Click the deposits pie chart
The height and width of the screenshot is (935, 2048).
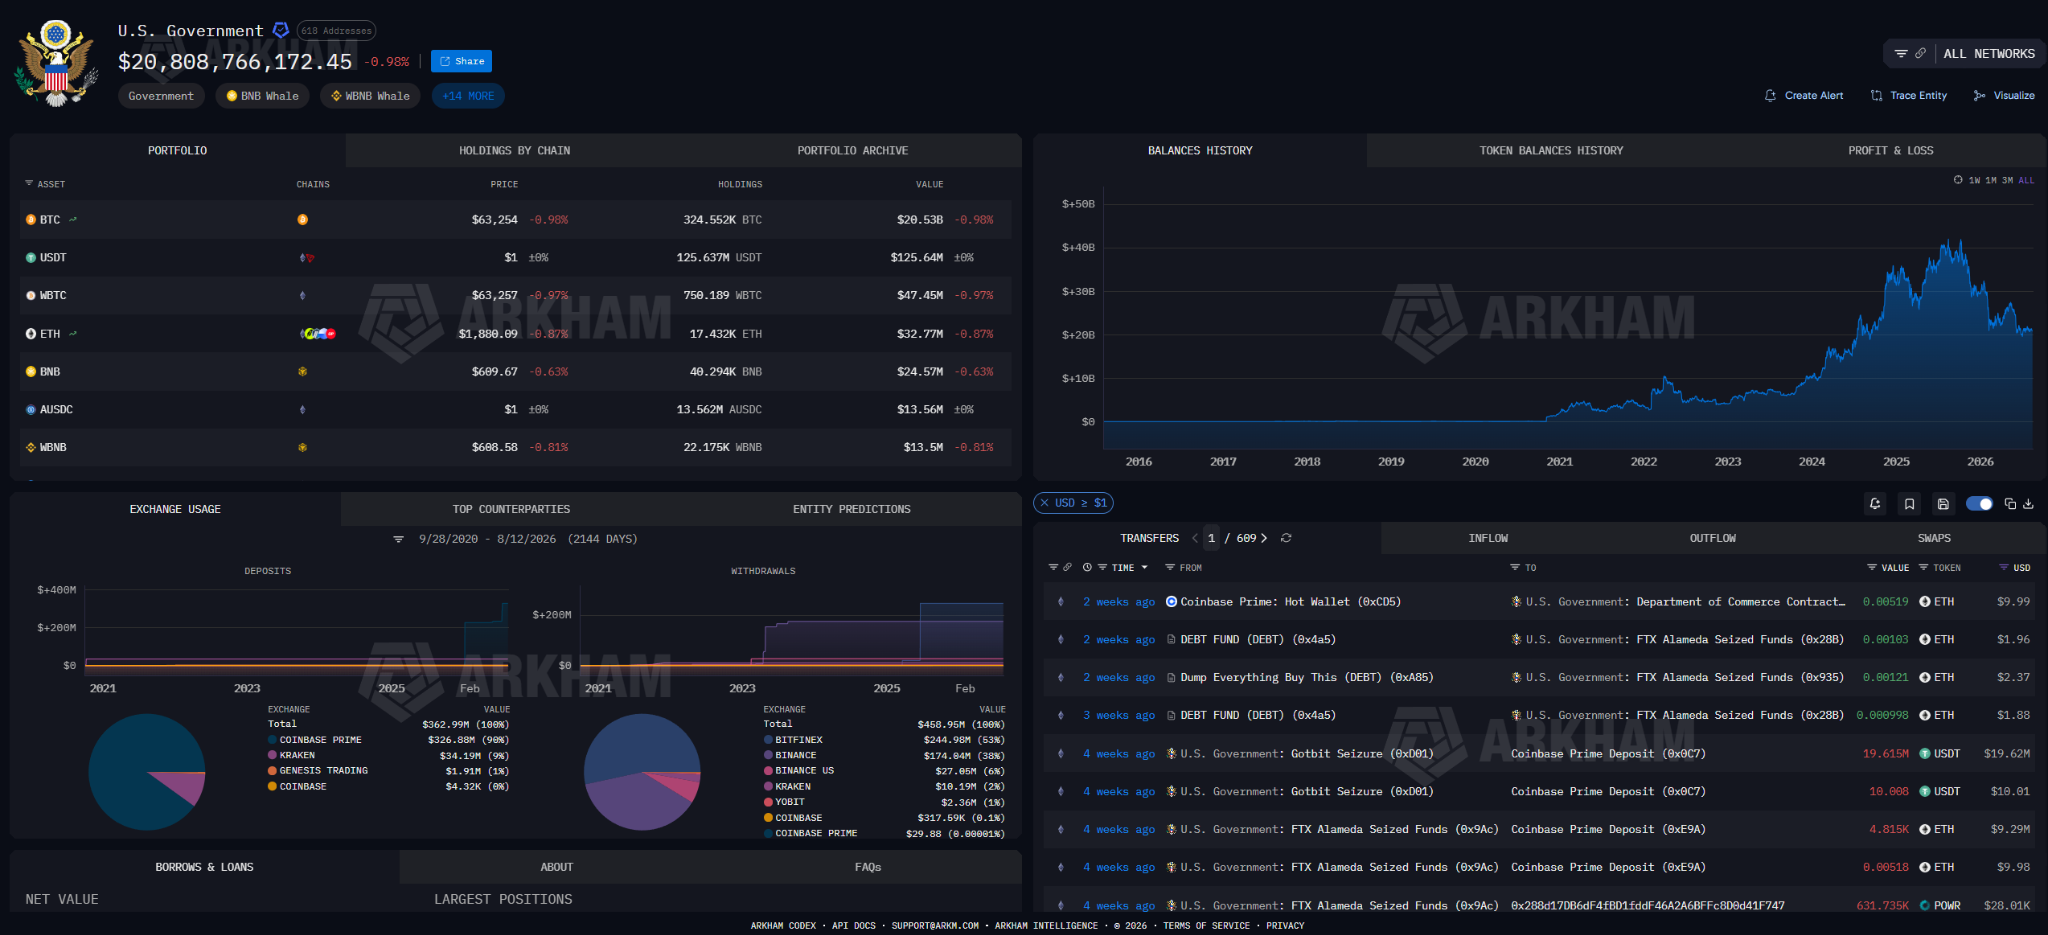coord(147,772)
